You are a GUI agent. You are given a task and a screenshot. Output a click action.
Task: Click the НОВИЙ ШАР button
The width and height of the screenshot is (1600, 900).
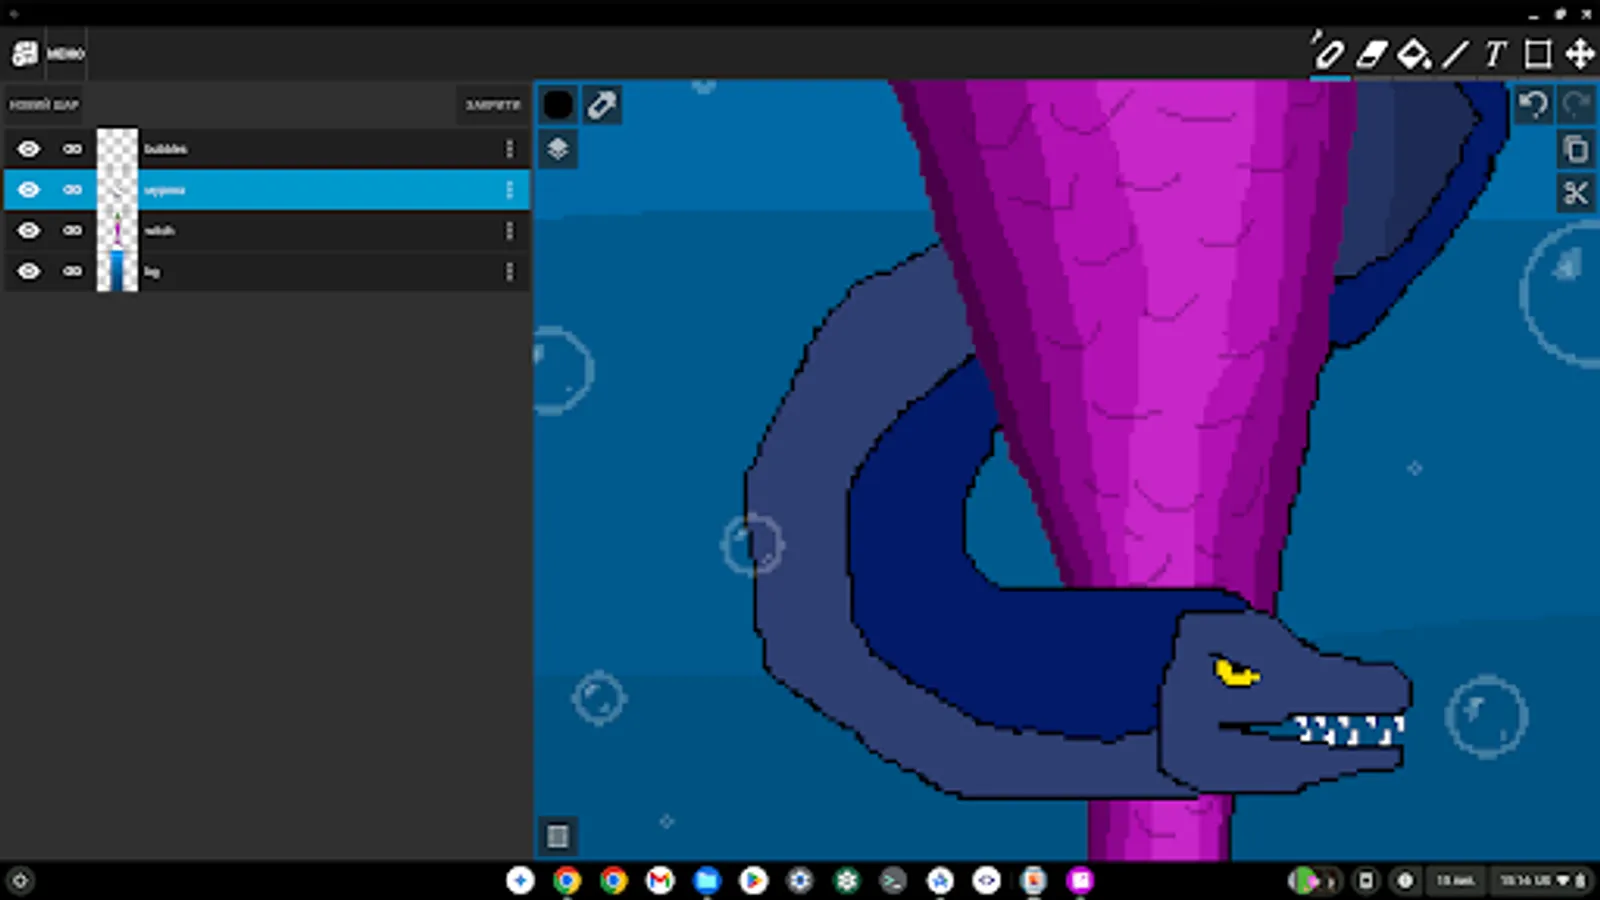(44, 104)
